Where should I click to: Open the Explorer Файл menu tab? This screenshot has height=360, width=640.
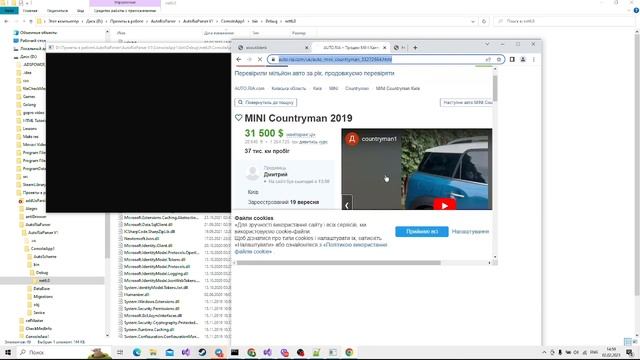tap(9, 11)
